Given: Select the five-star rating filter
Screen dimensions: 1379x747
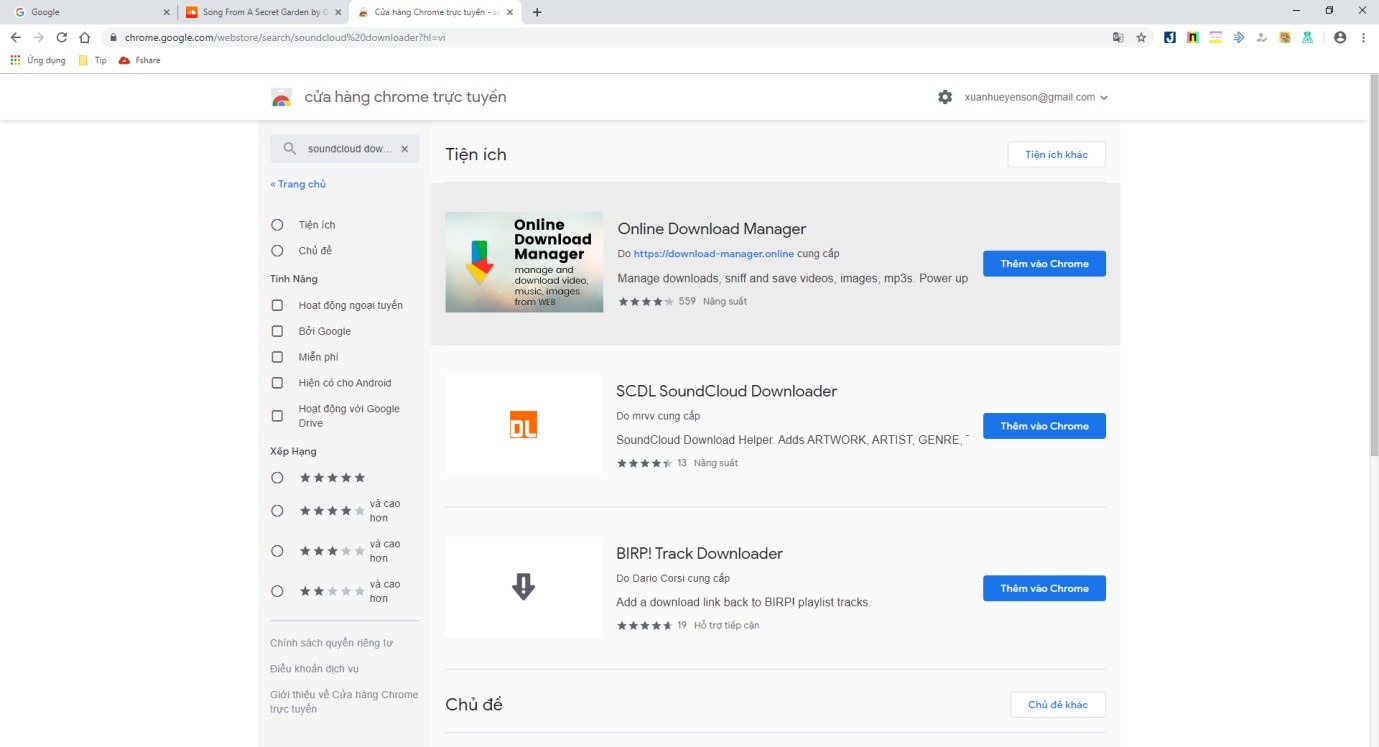Looking at the screenshot, I should click(277, 478).
